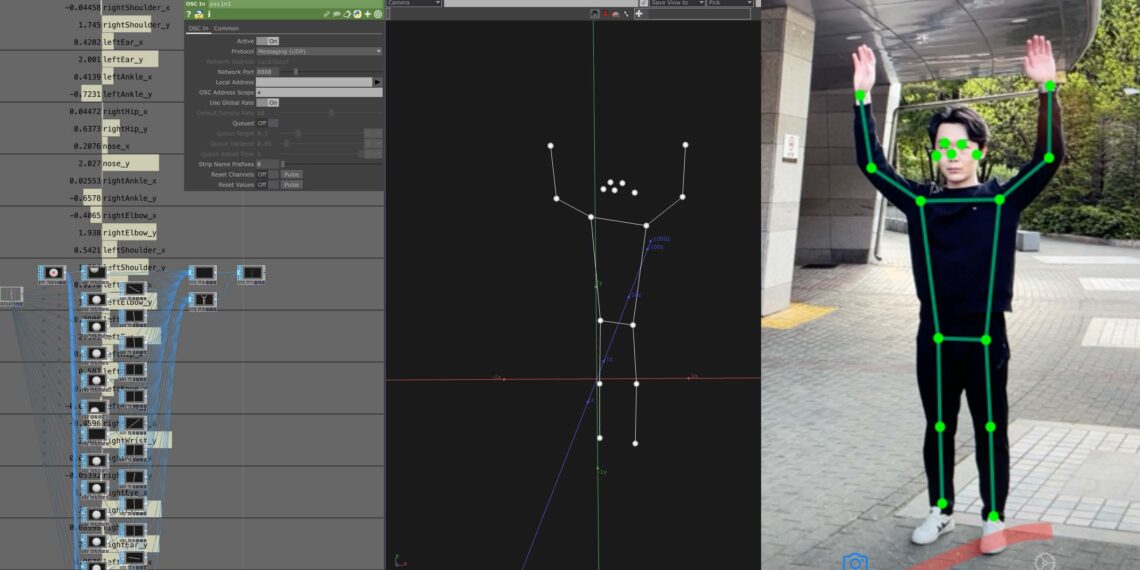This screenshot has height=570, width=1140.
Task: Select the OSC In parameter tab
Action: point(198,28)
